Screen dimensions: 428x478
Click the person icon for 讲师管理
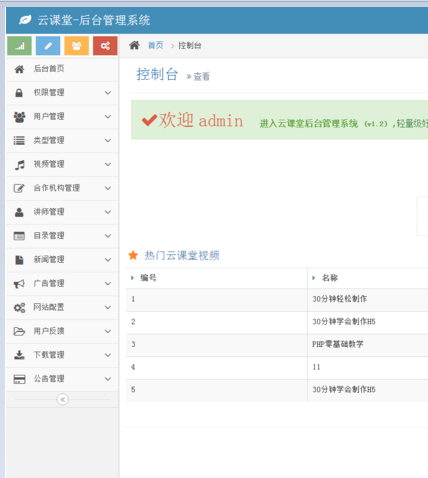click(19, 212)
